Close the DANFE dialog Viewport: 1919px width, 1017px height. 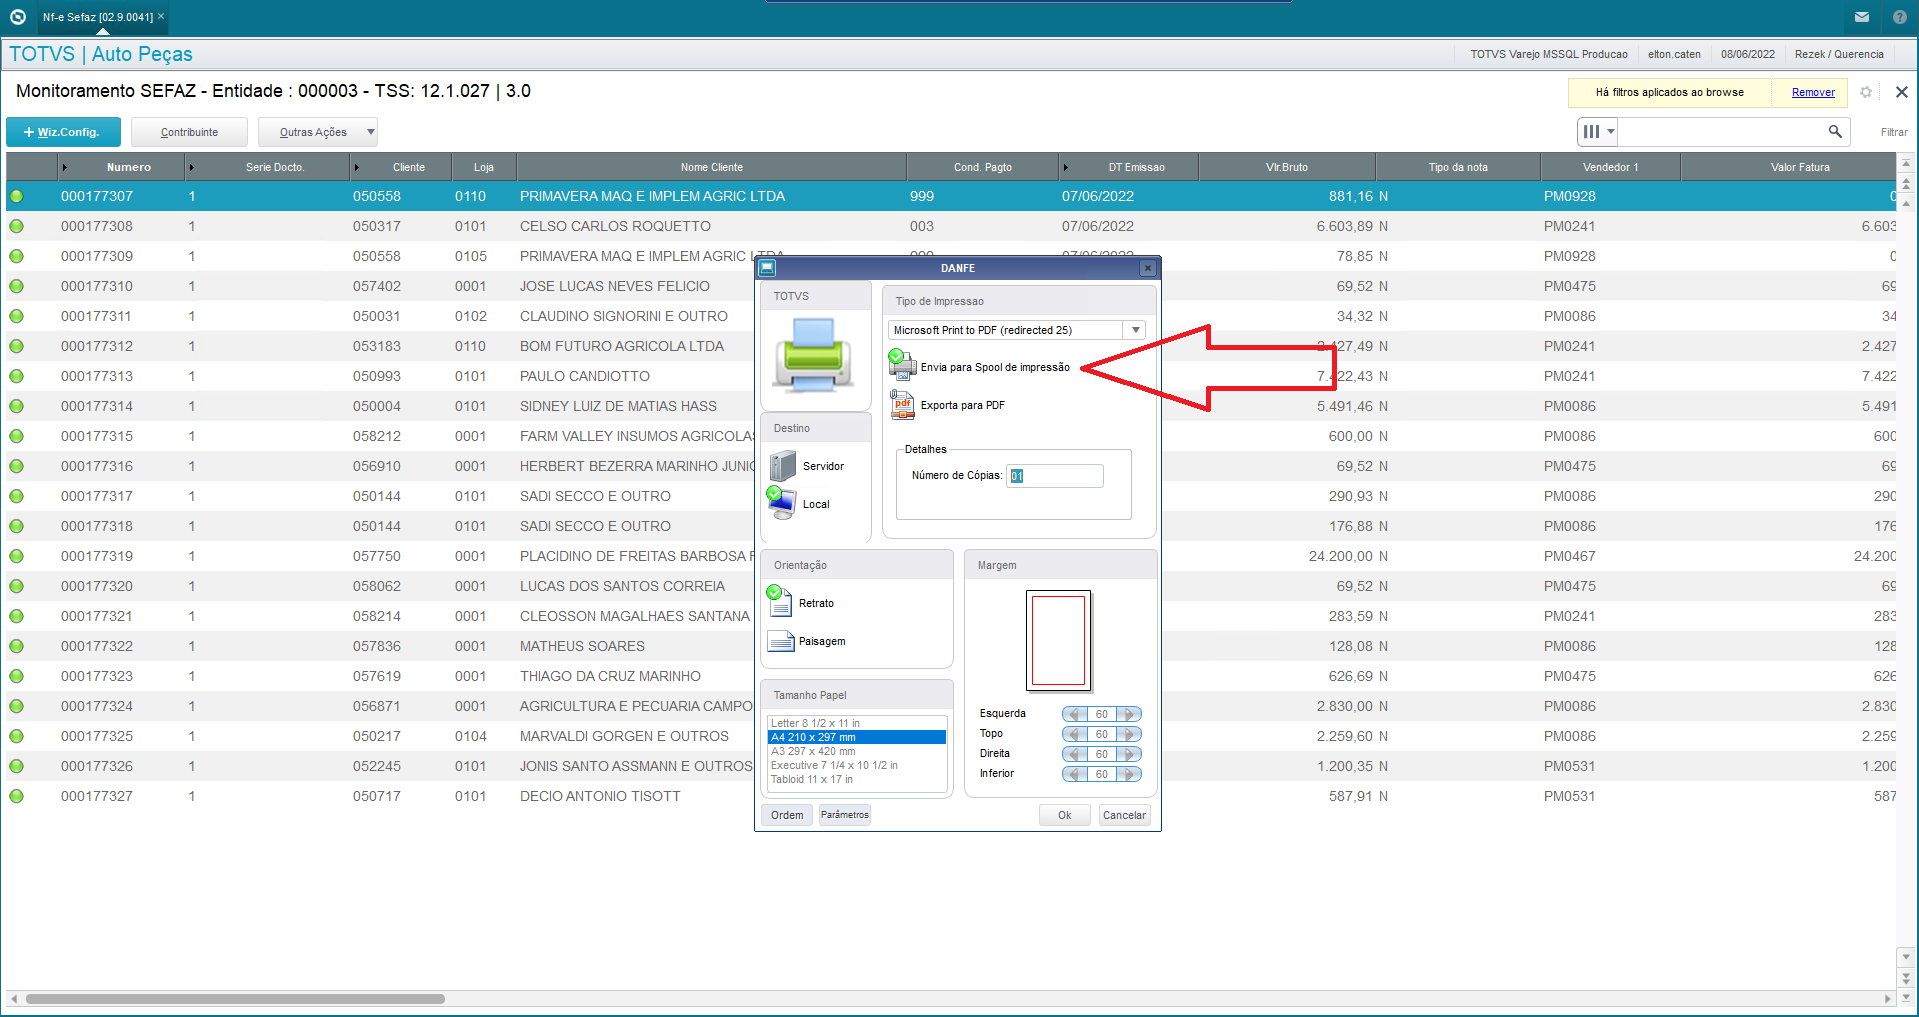click(x=1148, y=268)
